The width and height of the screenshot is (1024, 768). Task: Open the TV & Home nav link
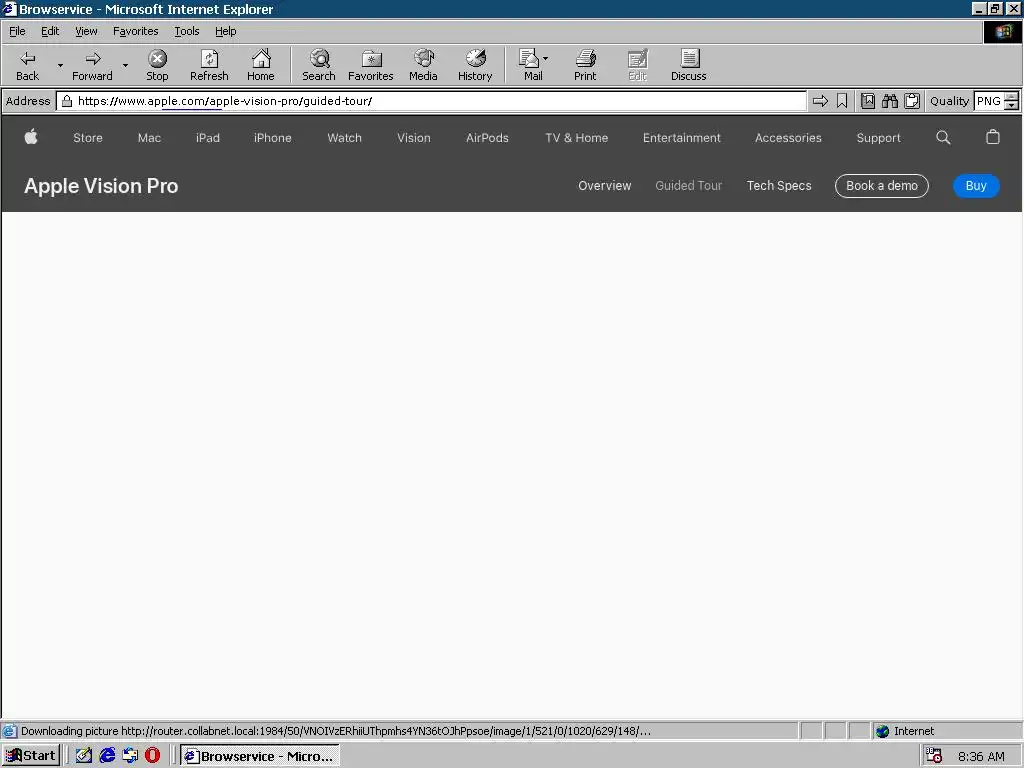pyautogui.click(x=577, y=138)
